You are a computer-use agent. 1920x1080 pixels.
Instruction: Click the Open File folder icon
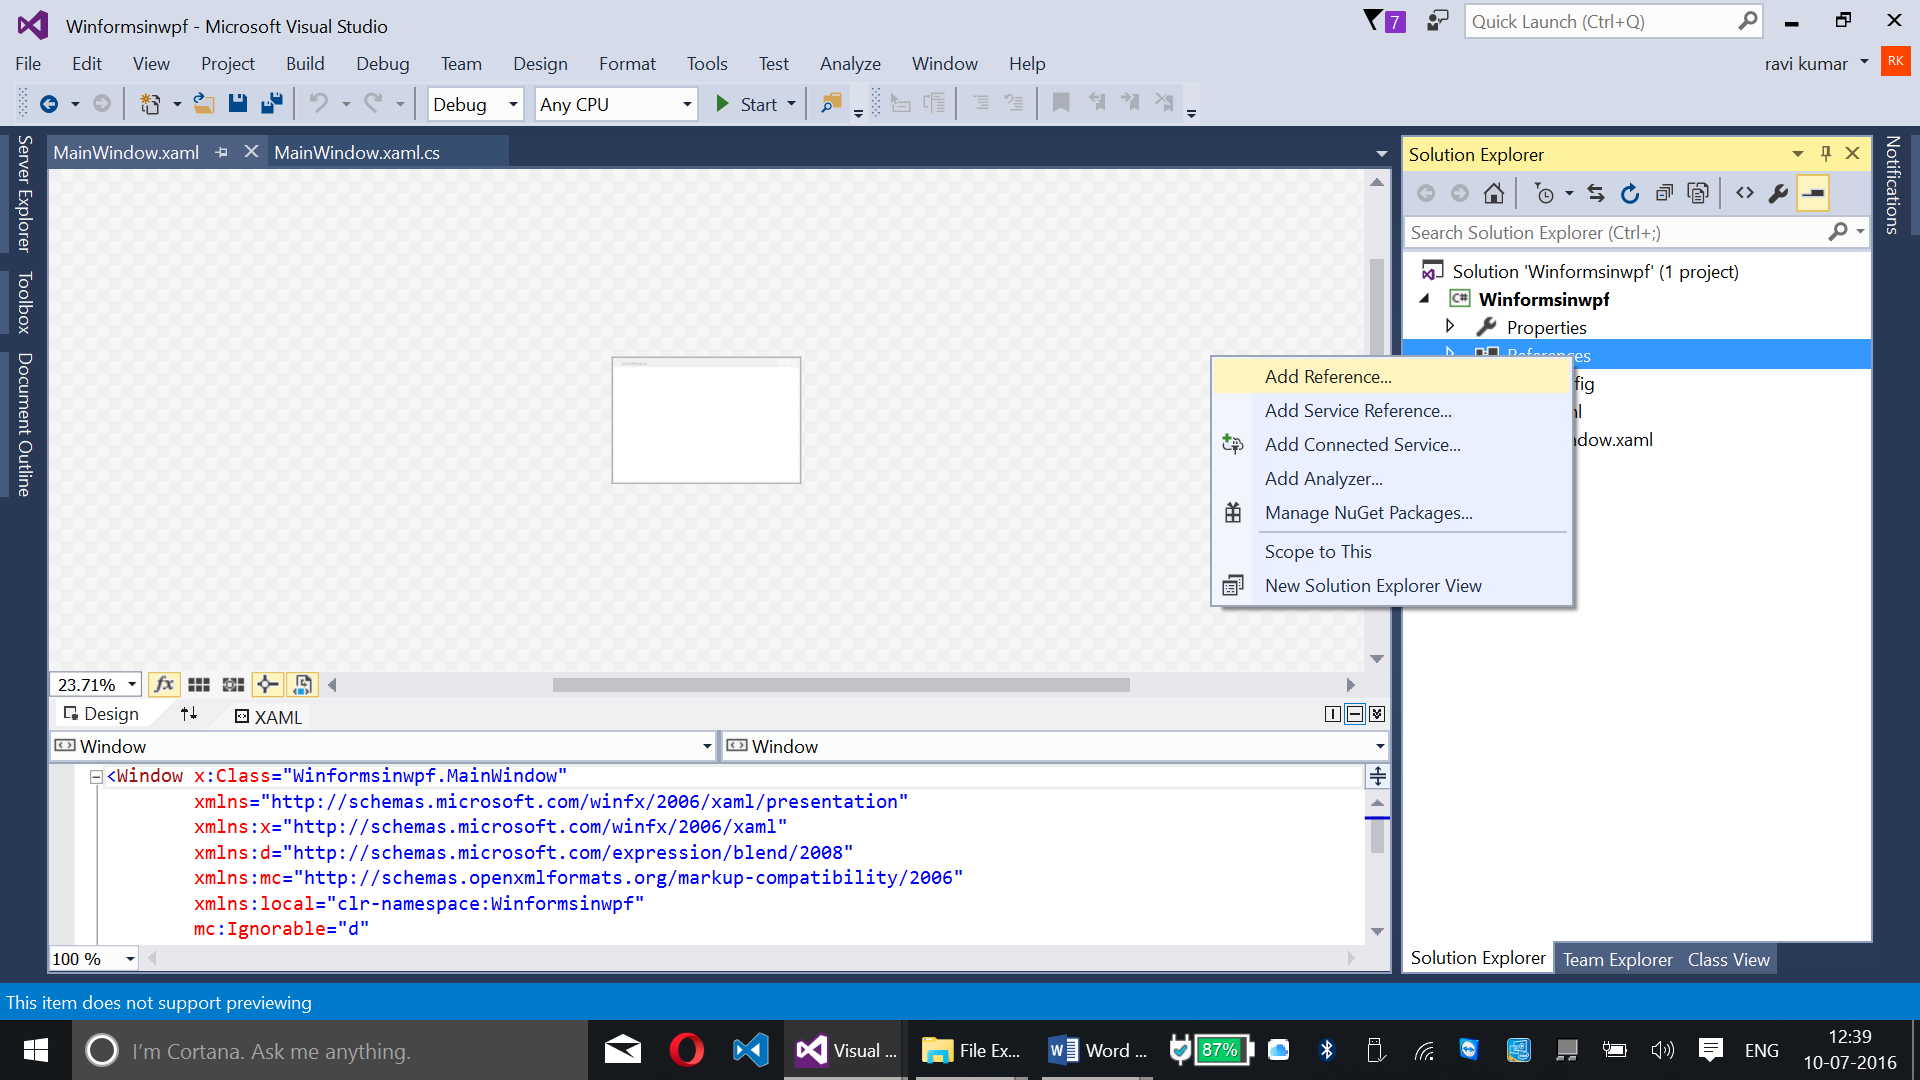204,103
